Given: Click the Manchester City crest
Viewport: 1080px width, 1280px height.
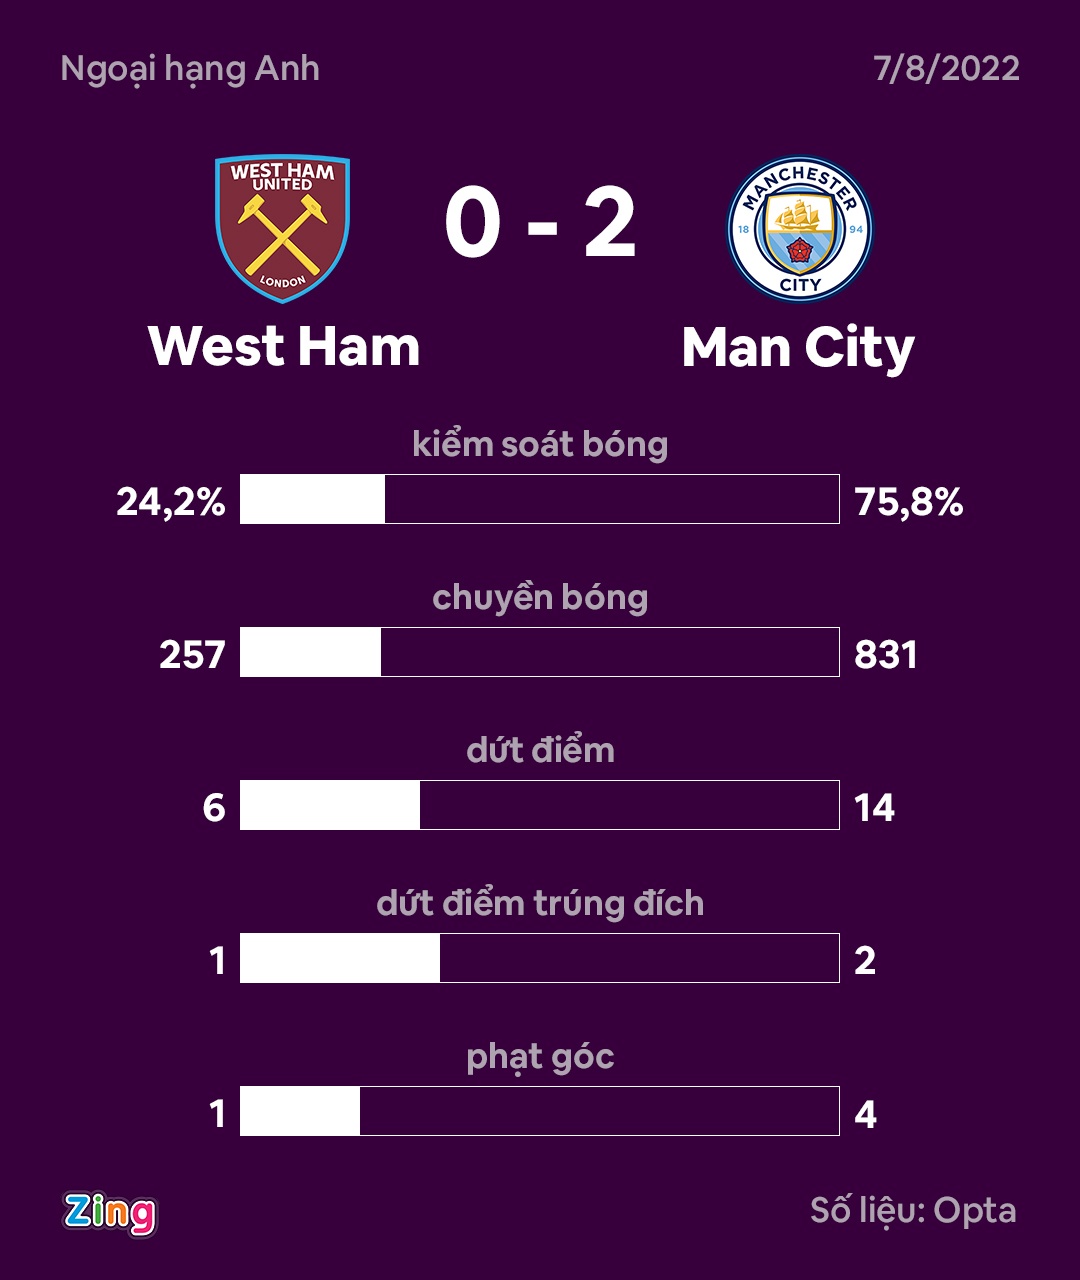Looking at the screenshot, I should pyautogui.click(x=800, y=229).
